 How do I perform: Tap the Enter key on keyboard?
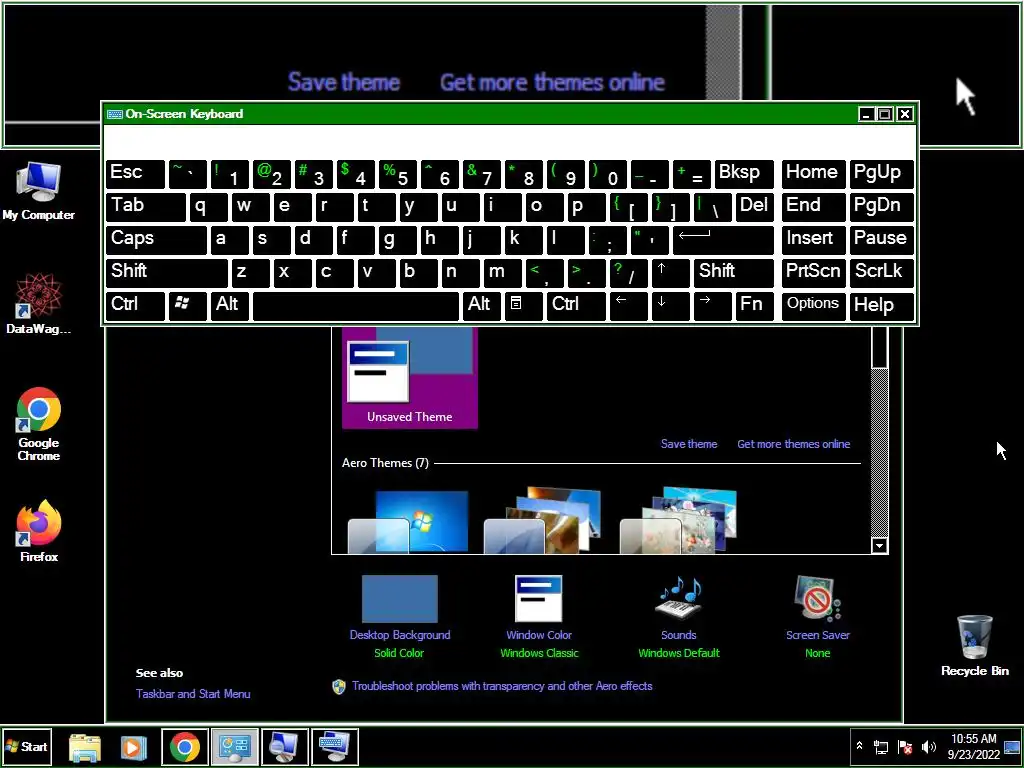pyautogui.click(x=723, y=239)
